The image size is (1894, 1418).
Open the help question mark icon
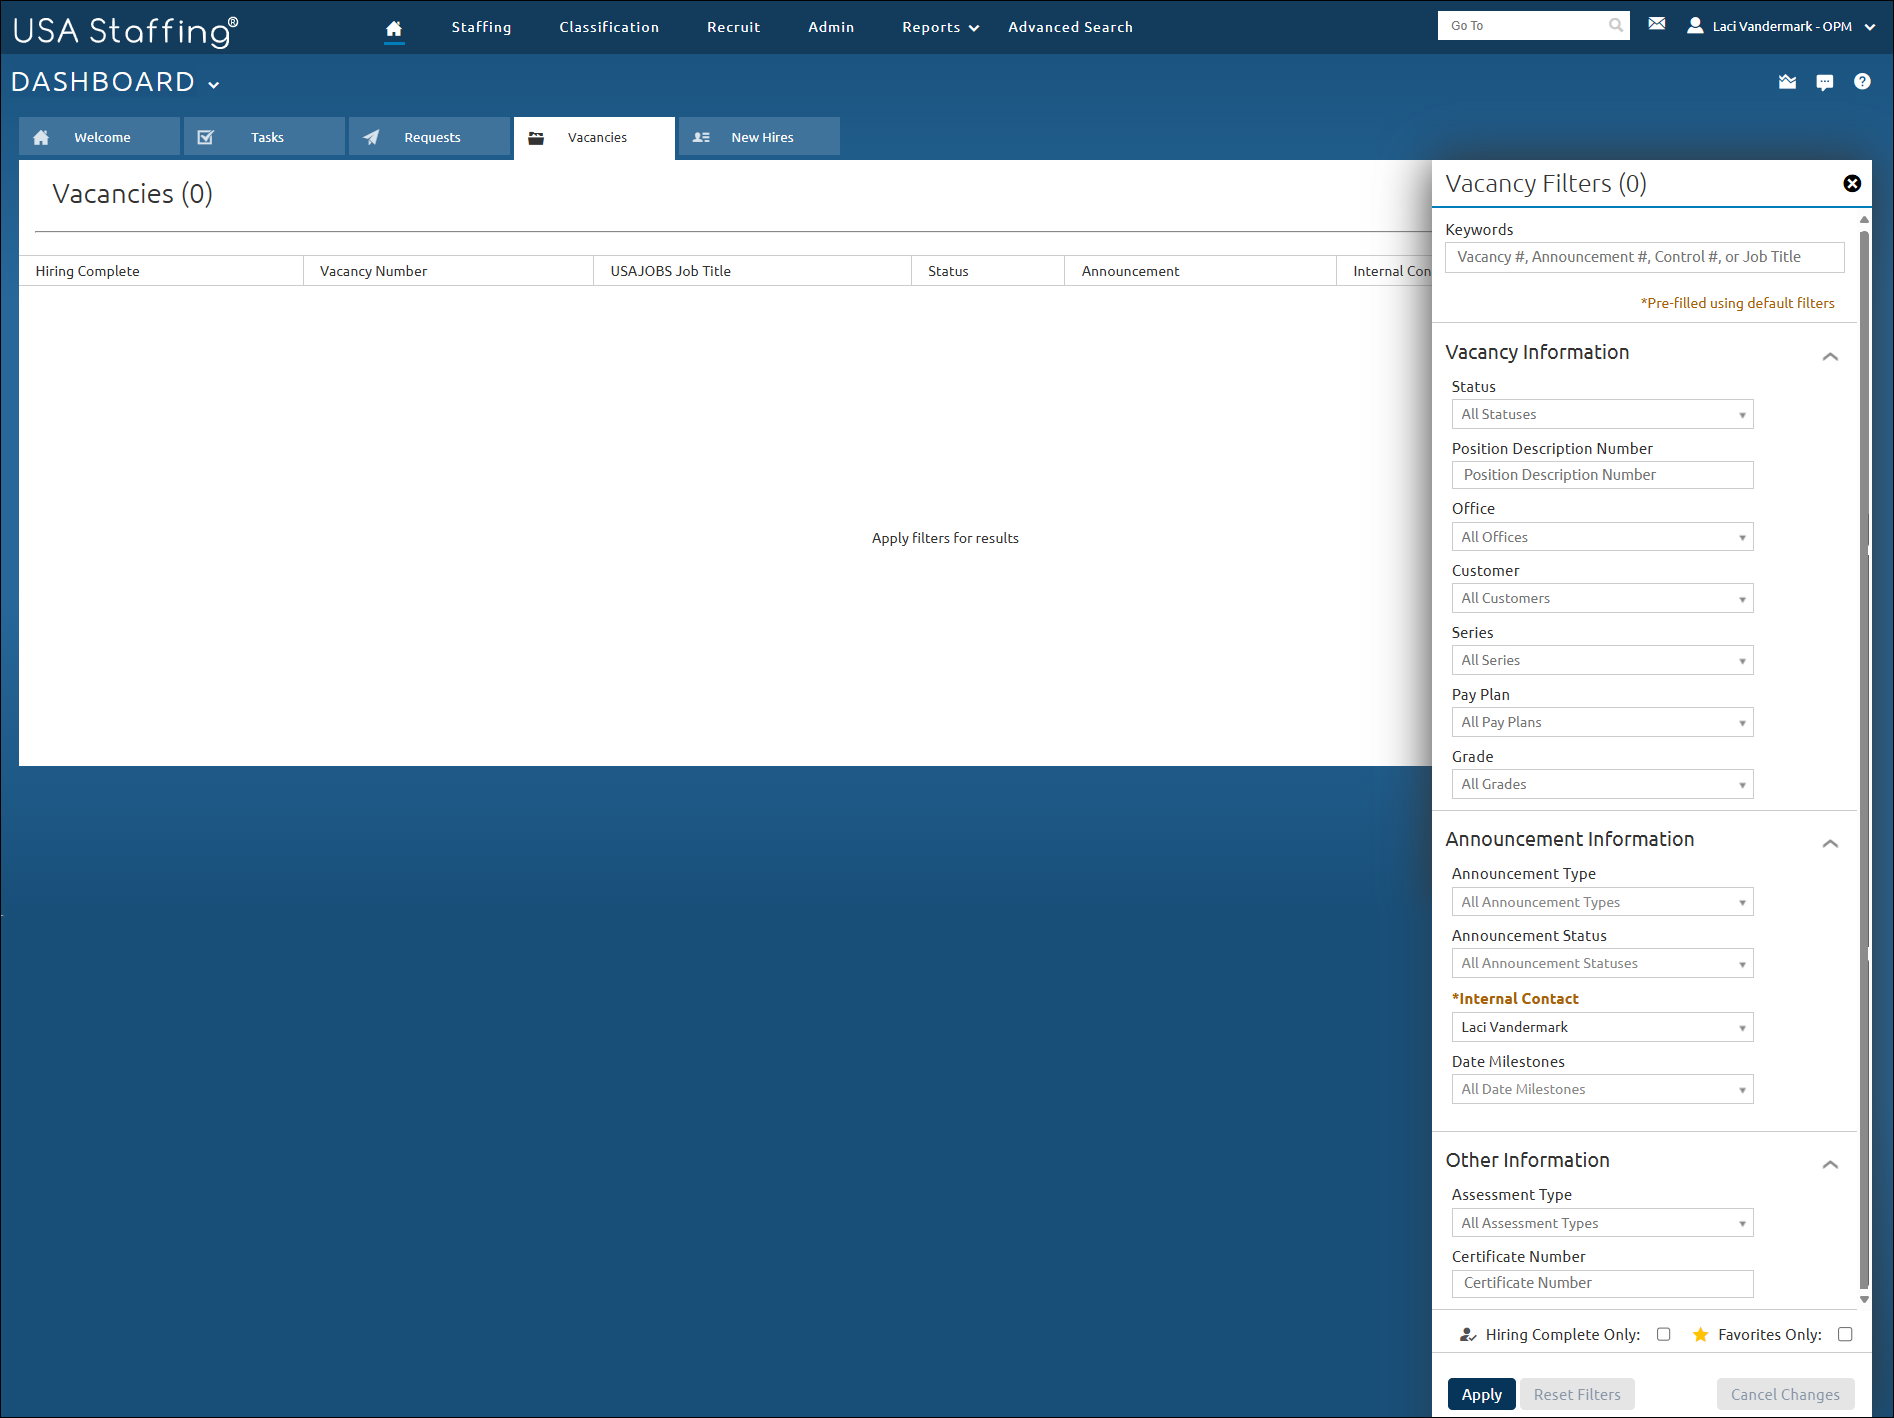coord(1862,82)
